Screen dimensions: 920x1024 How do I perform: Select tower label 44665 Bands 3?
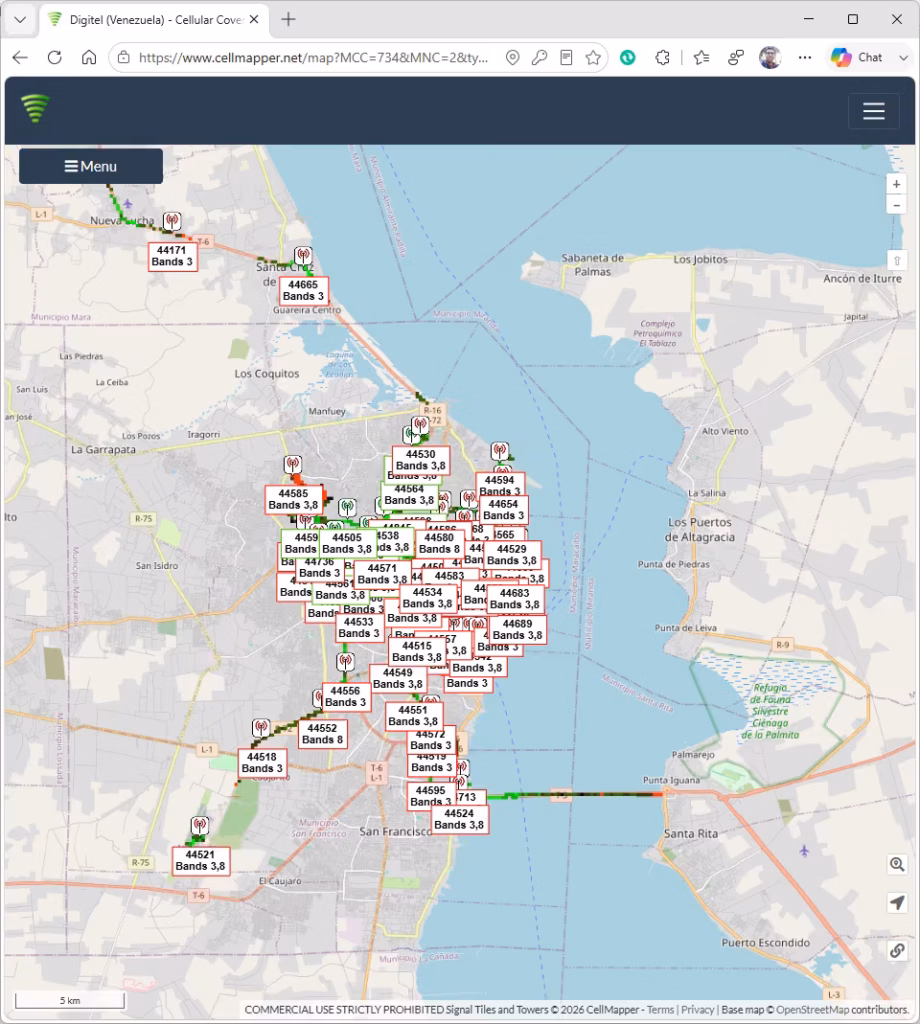coord(304,291)
